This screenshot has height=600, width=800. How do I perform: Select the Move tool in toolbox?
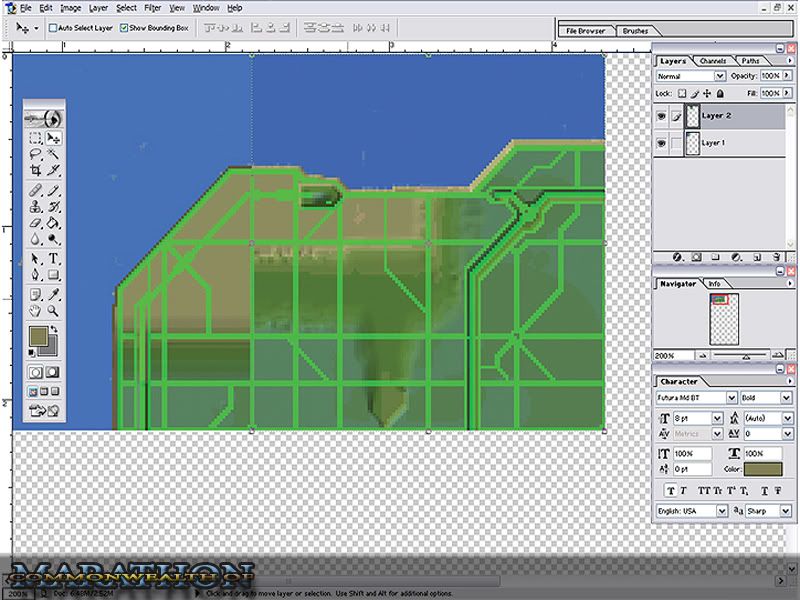click(53, 138)
